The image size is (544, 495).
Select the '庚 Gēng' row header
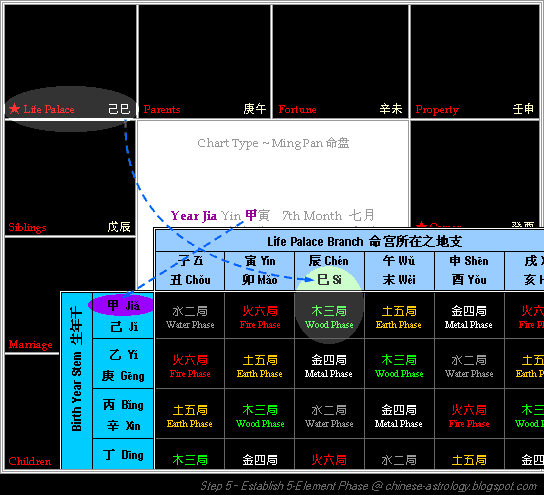point(123,376)
